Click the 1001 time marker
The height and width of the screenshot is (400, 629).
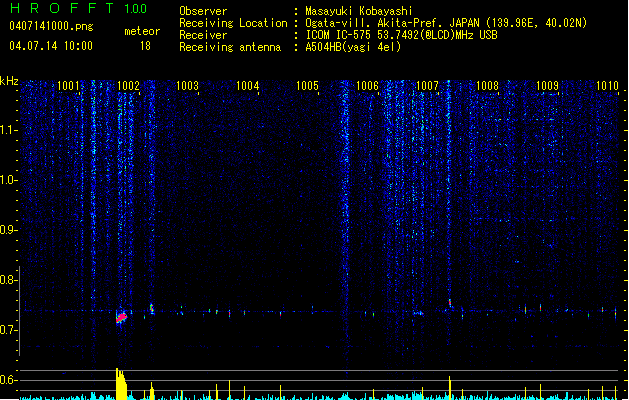[68, 86]
